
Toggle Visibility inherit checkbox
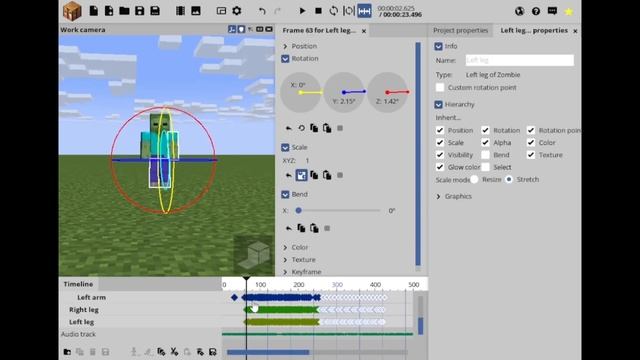pos(440,155)
